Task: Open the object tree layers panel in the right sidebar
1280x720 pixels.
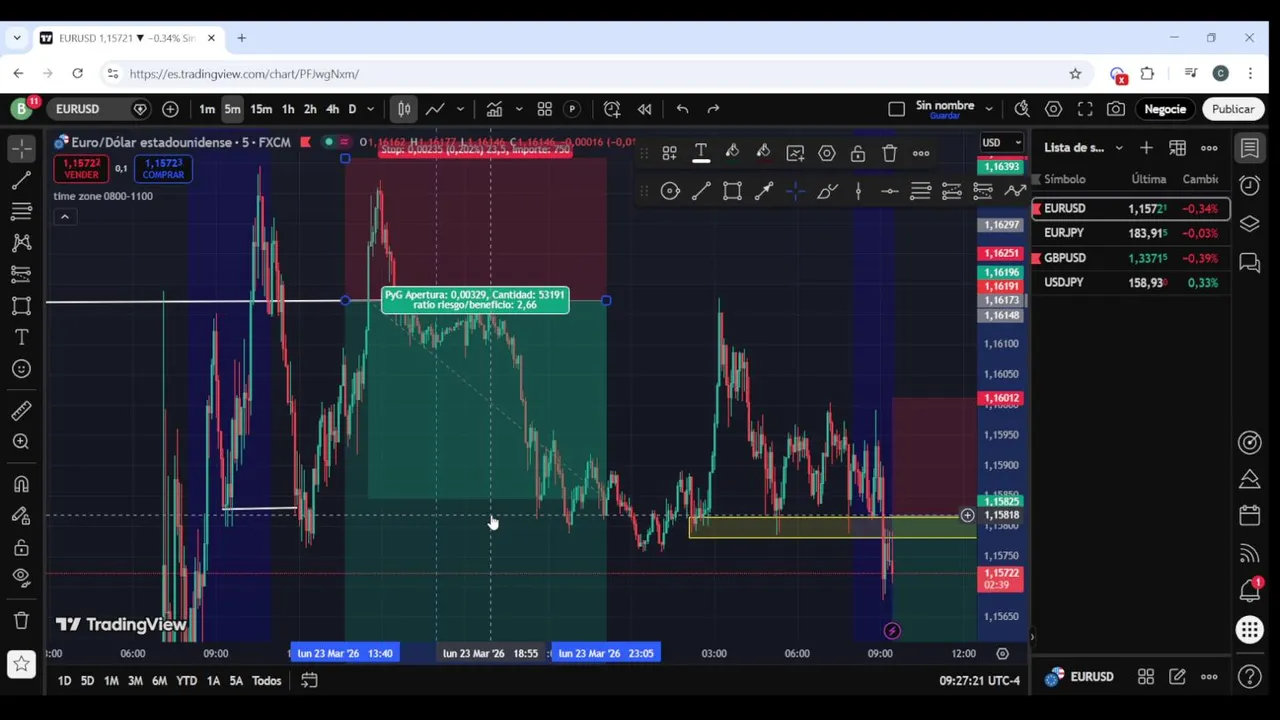Action: pyautogui.click(x=1249, y=224)
